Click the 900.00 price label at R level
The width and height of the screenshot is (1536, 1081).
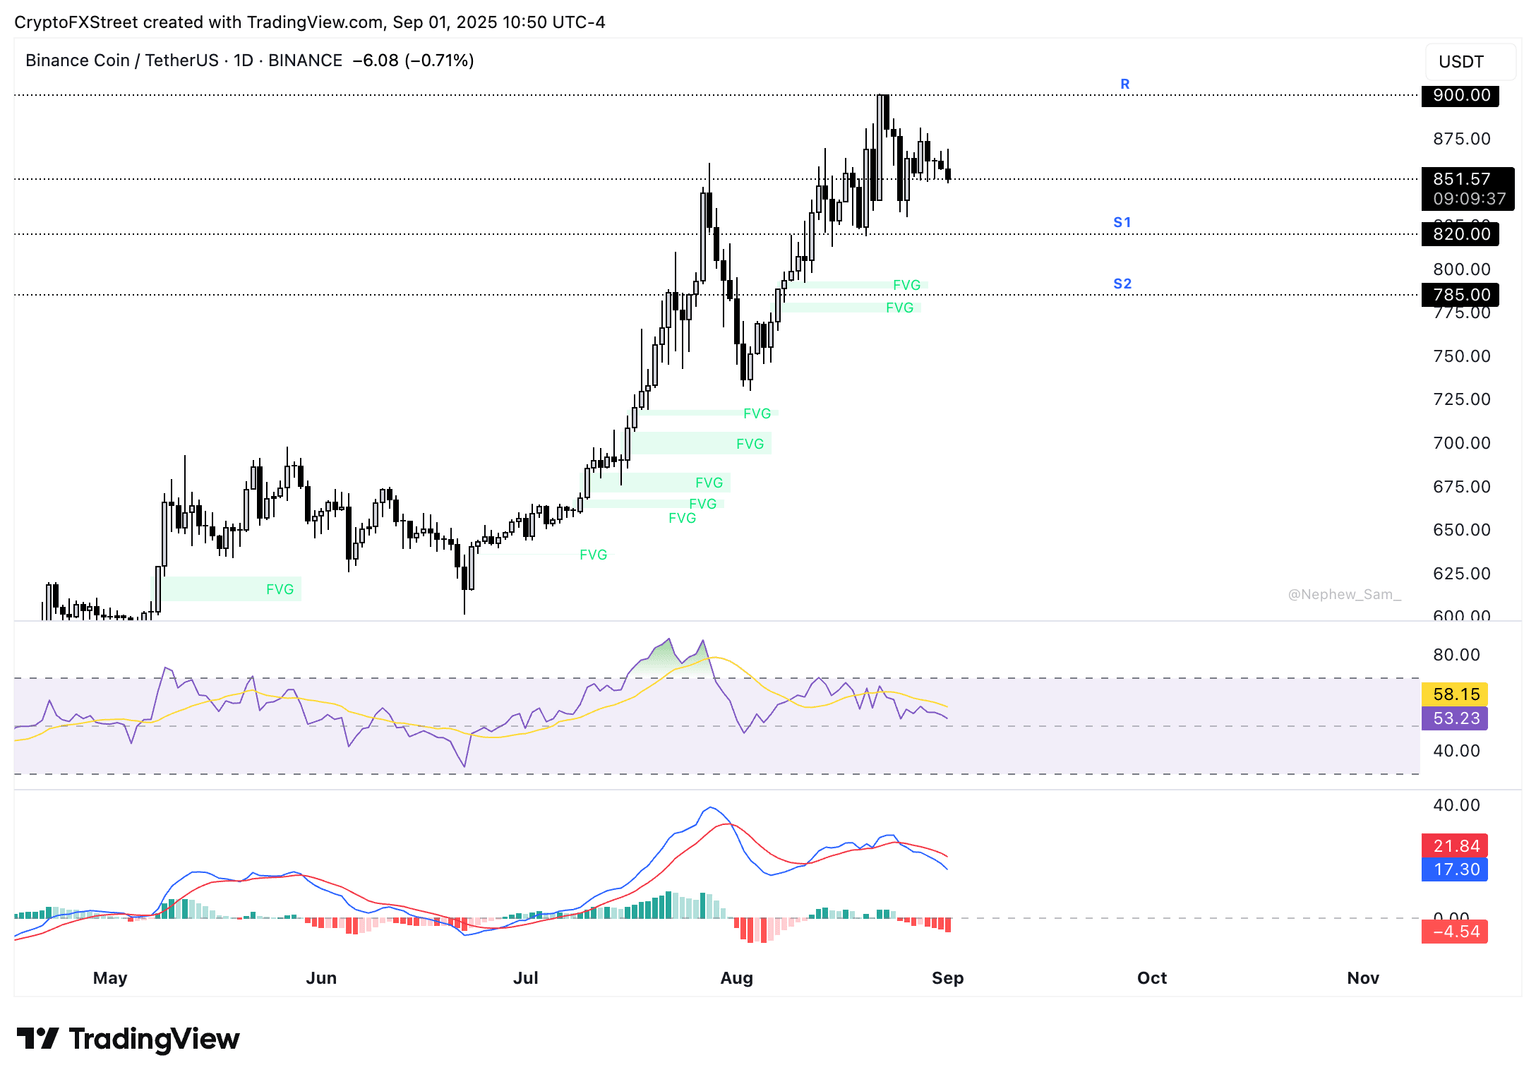[1459, 96]
